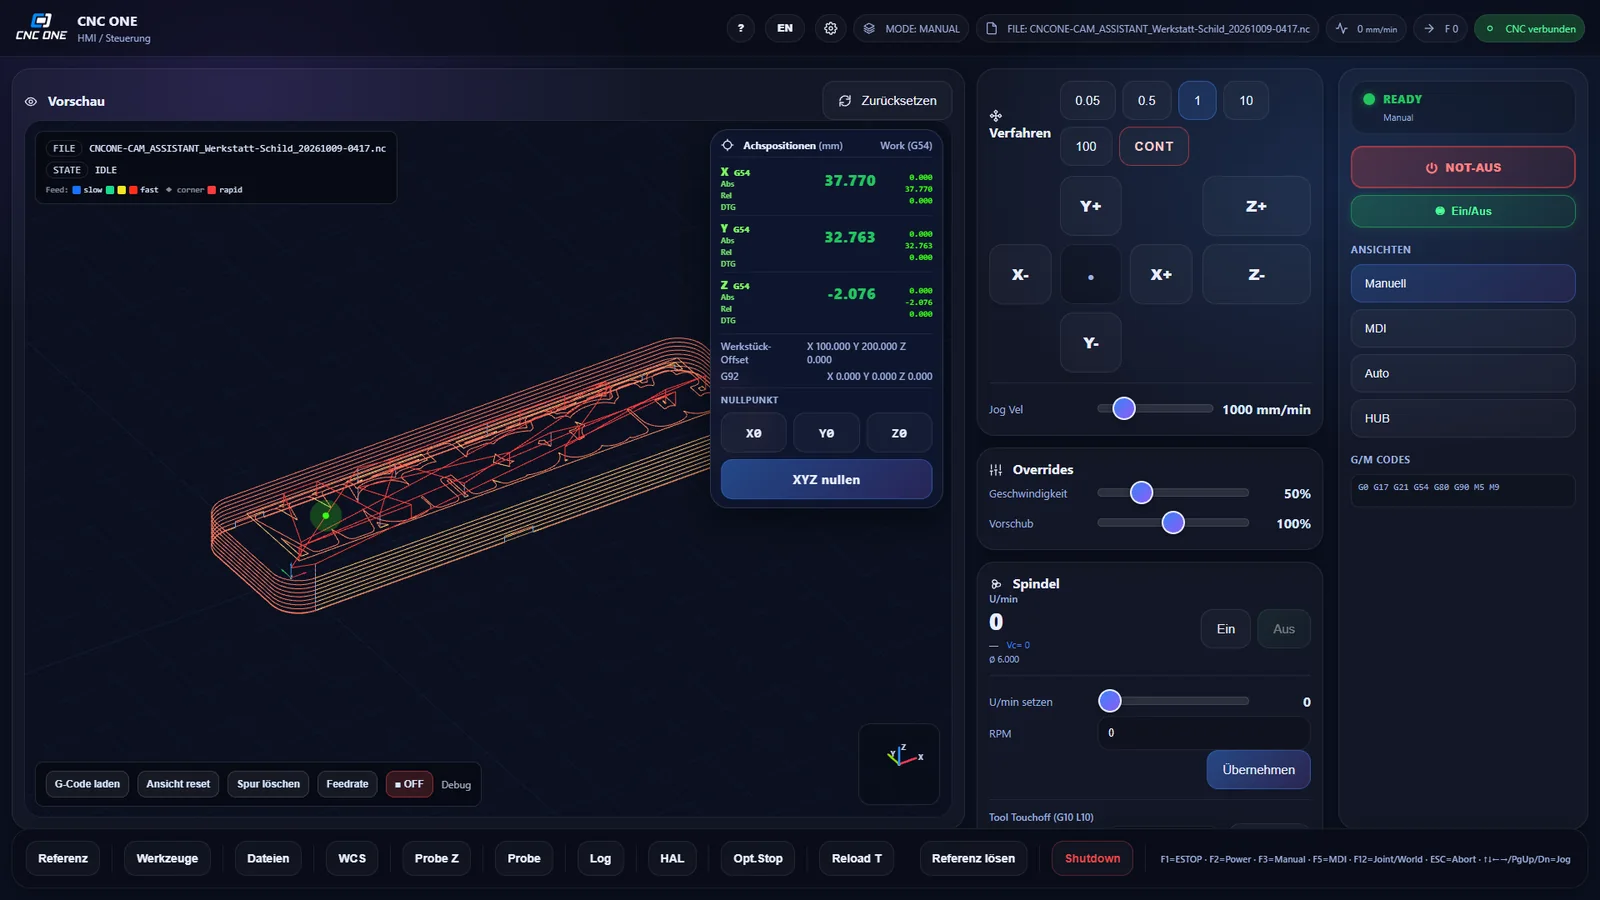Enable continuous jog with CONT
This screenshot has width=1600, height=900.
[1154, 146]
